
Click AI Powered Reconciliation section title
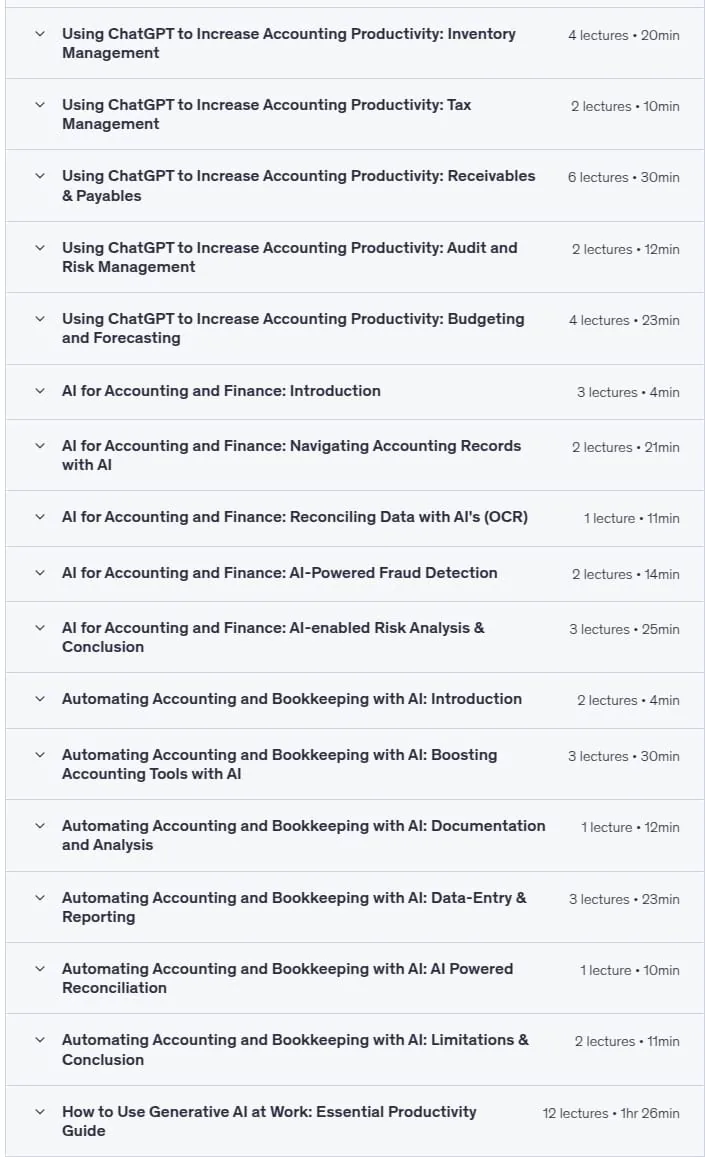tap(287, 978)
